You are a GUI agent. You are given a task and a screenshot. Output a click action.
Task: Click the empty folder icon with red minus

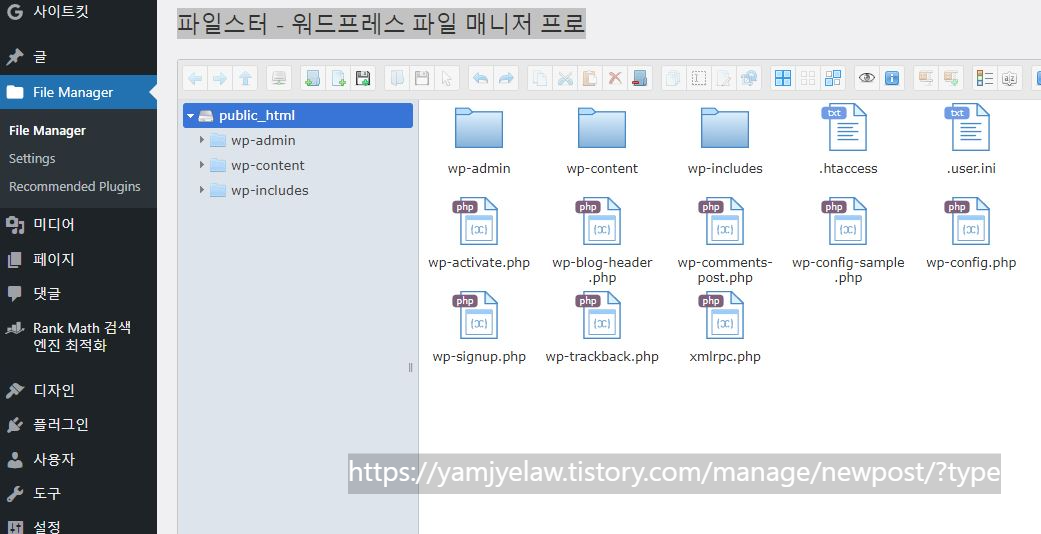point(639,78)
